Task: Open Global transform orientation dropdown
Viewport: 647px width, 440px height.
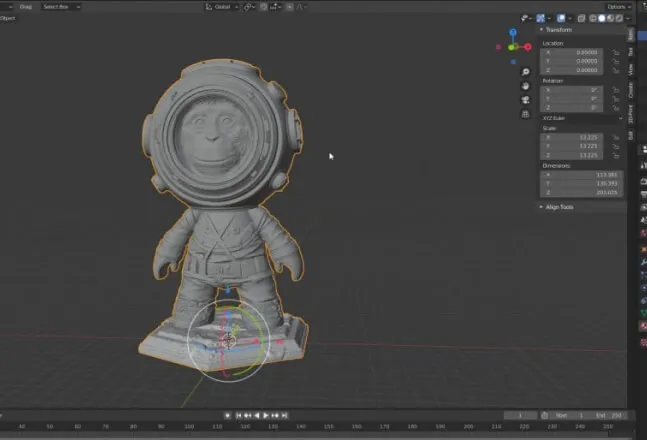Action: [x=222, y=7]
